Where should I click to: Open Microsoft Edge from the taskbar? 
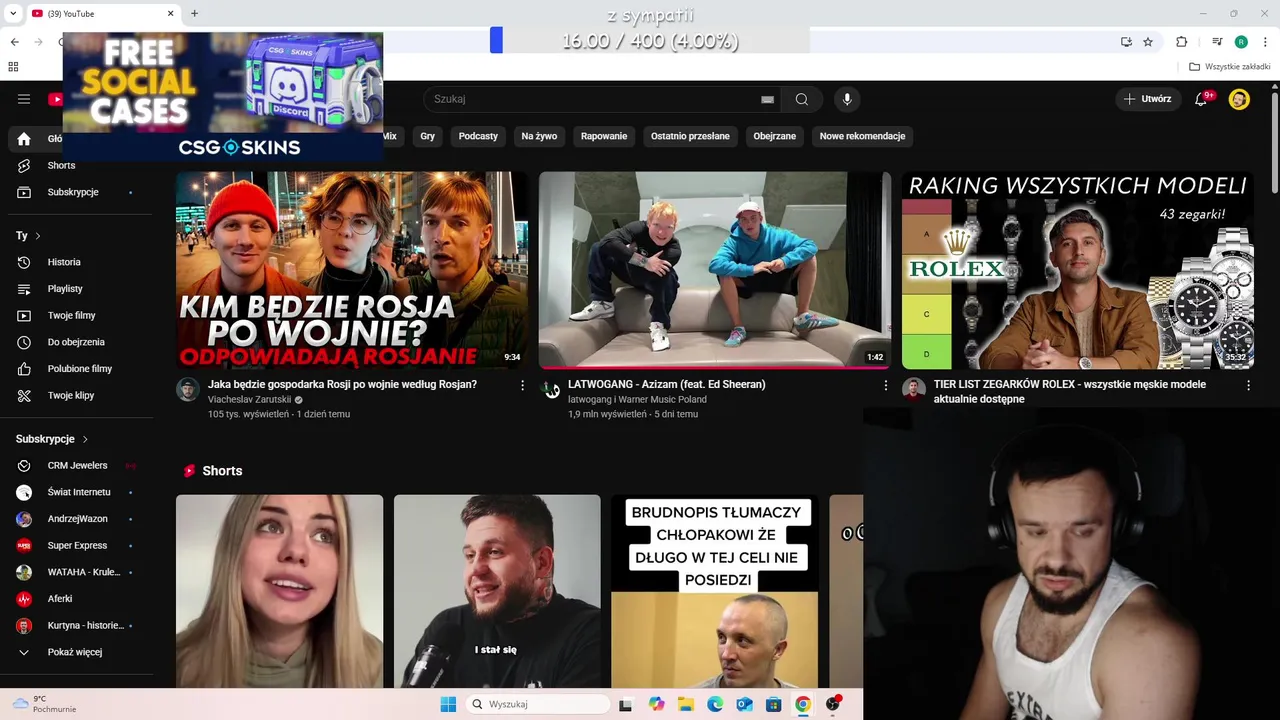tap(715, 704)
